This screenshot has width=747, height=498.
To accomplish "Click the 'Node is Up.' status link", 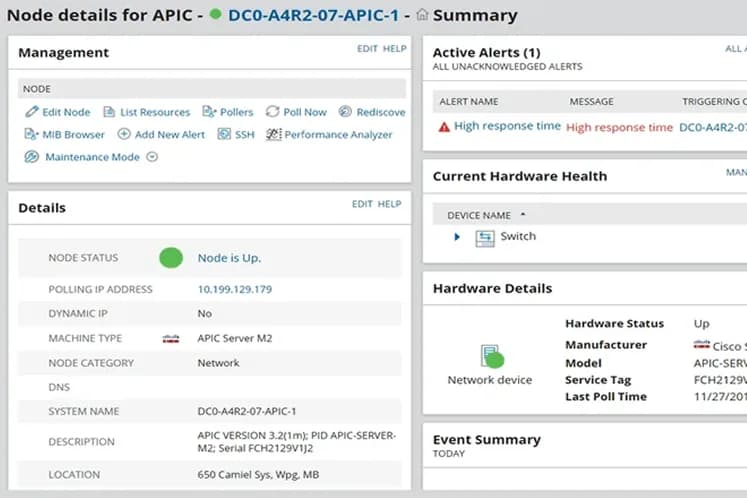I will [229, 258].
